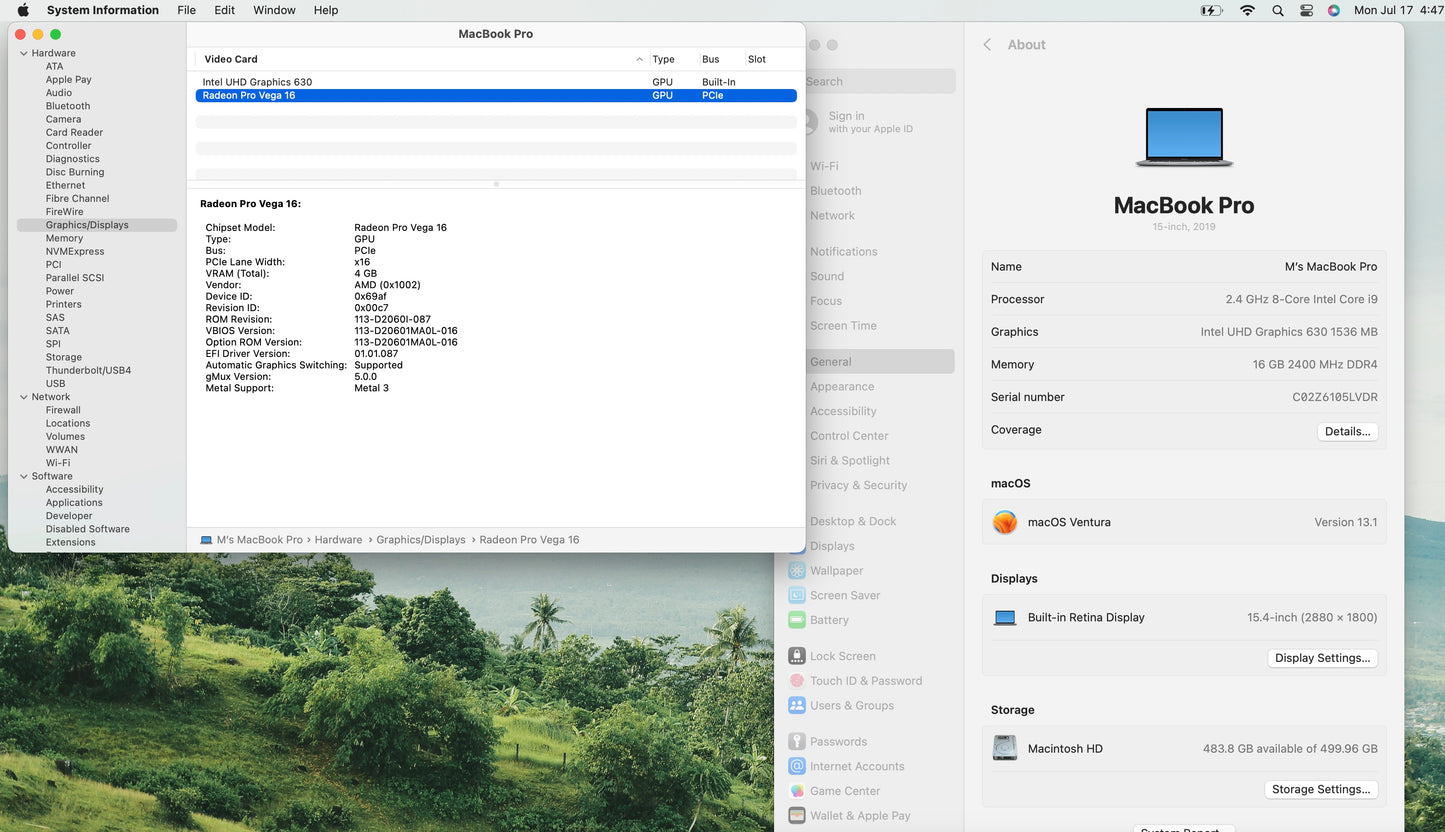Sort by Video Card column arrow

(x=640, y=59)
